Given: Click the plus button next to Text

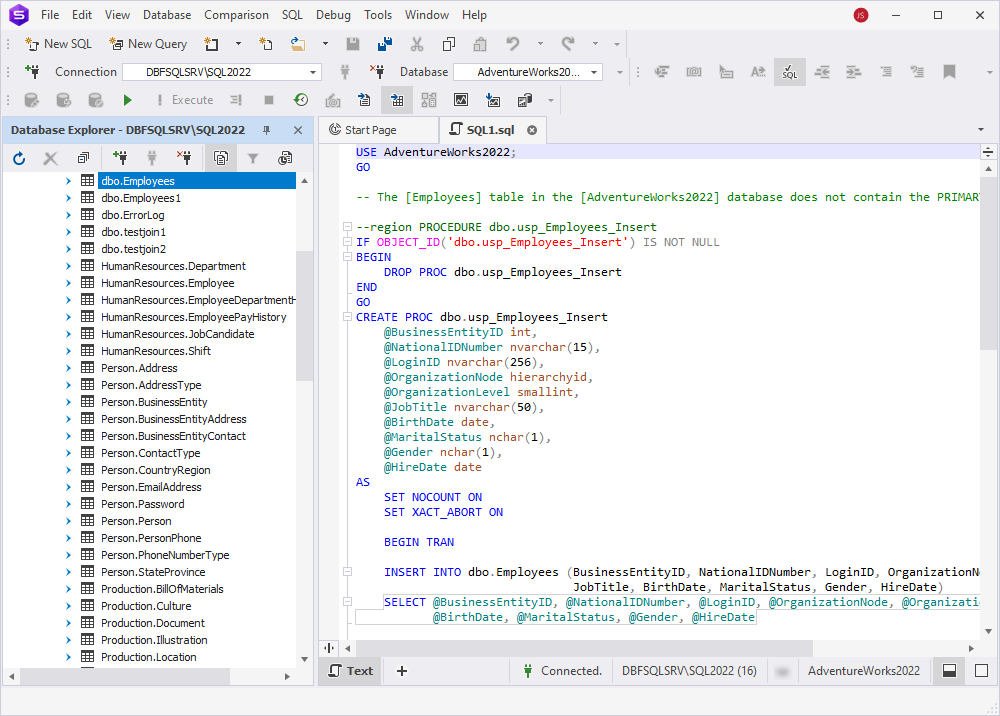Looking at the screenshot, I should [402, 671].
